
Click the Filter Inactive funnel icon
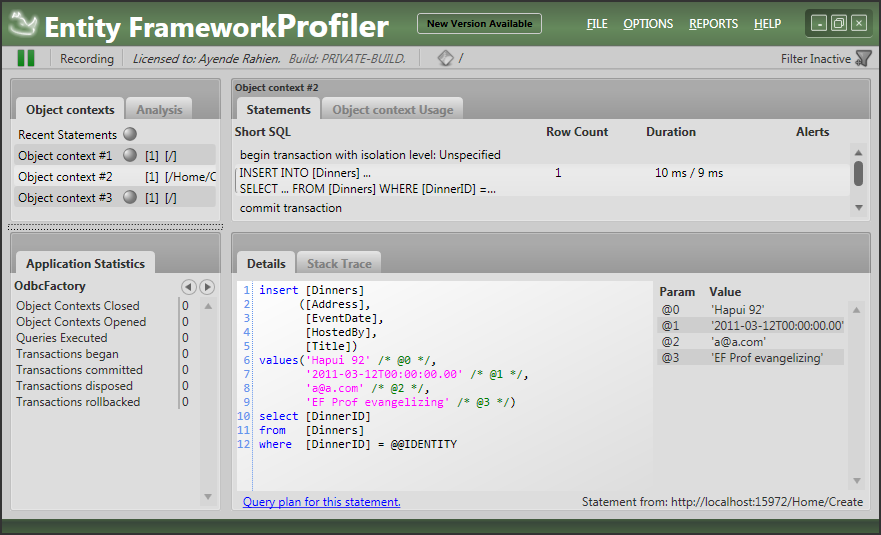[x=863, y=58]
